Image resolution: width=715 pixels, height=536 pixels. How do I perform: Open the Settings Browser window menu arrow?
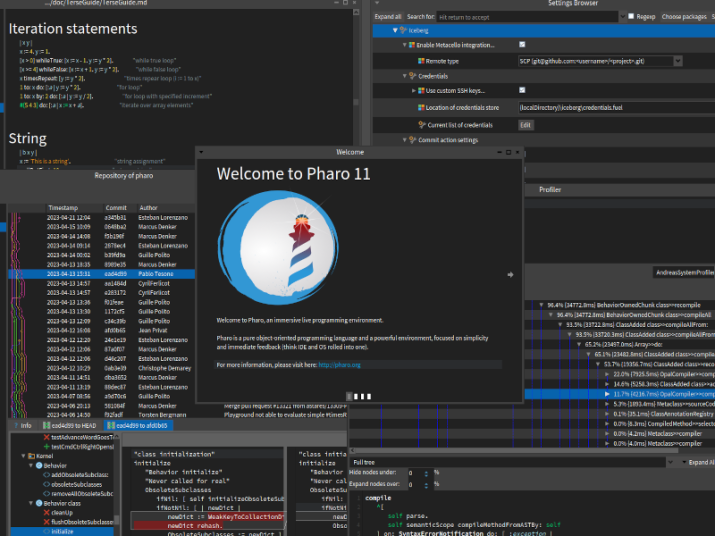pyautogui.click(x=377, y=3)
